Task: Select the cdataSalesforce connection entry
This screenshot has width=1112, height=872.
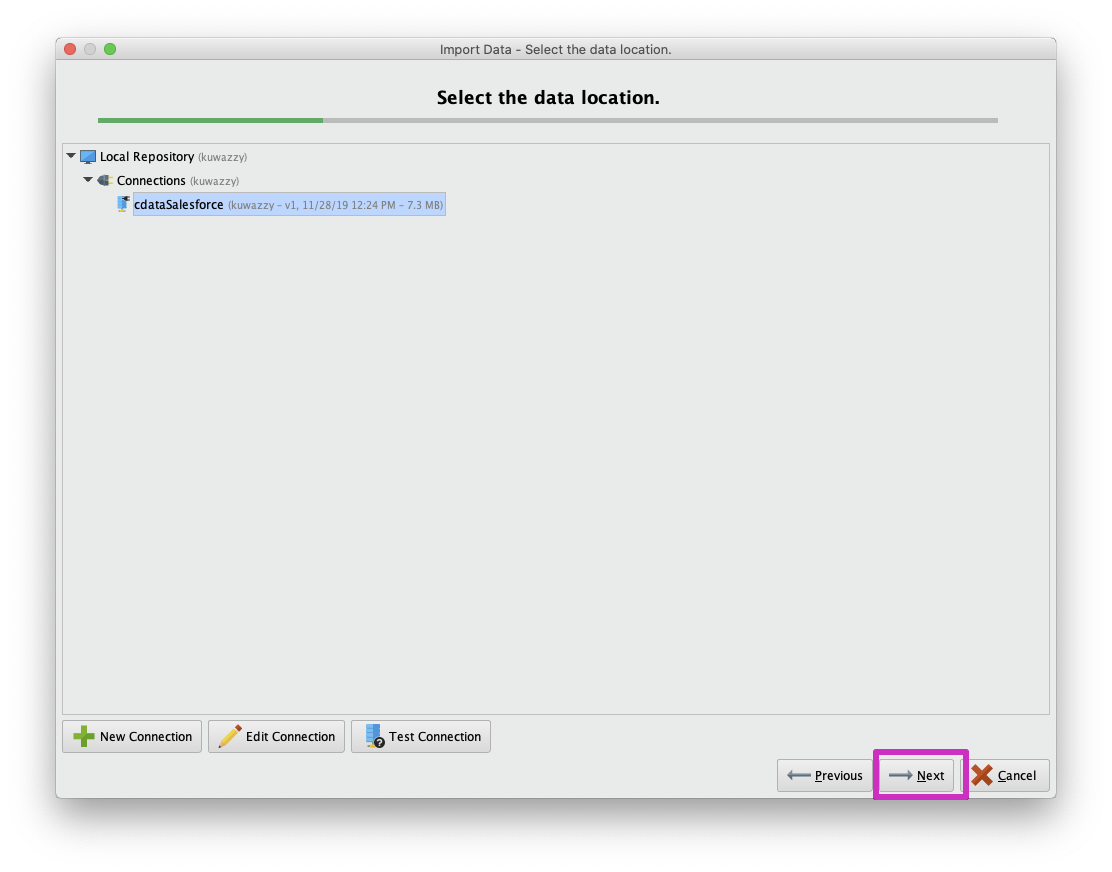Action: [289, 204]
